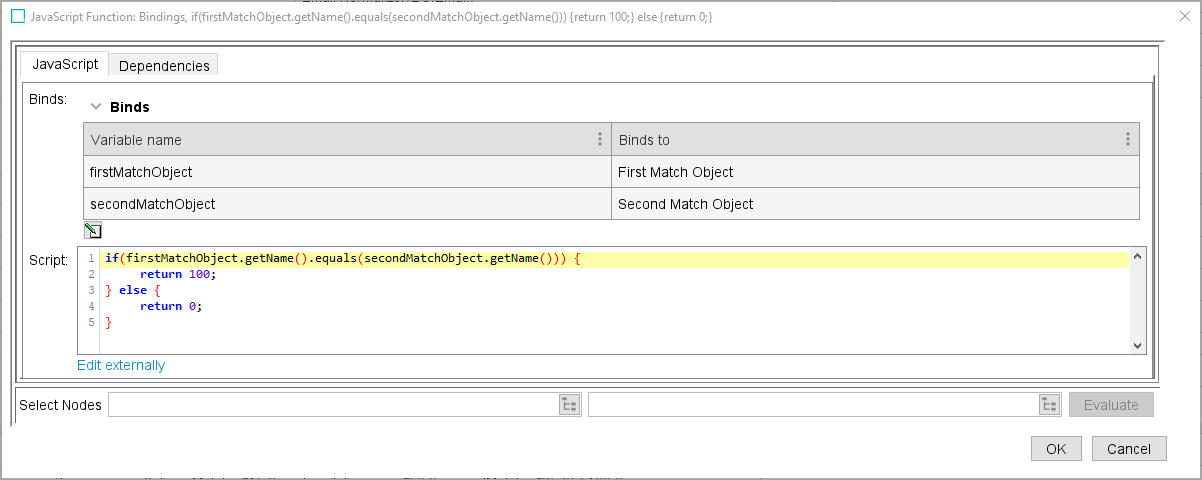The image size is (1202, 480).
Task: Collapse the Binds section
Action: 97,106
